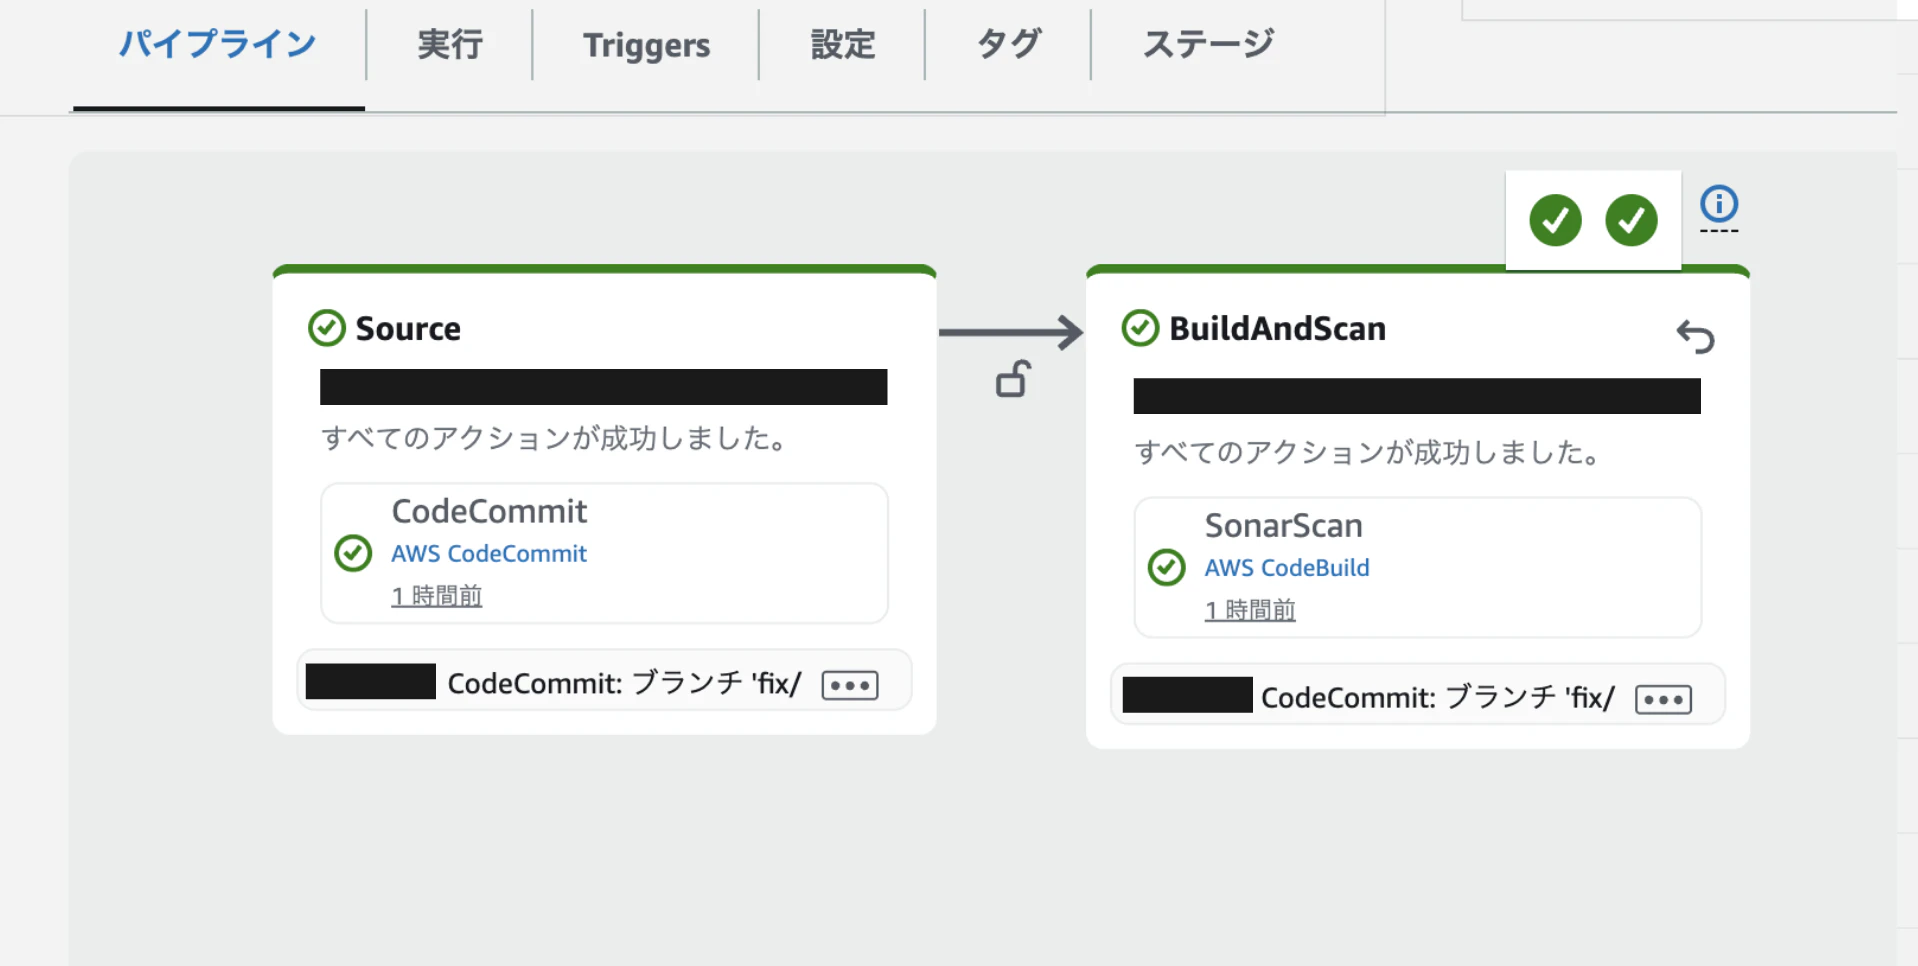
Task: Switch to the パイプライン tab
Action: click(x=218, y=44)
